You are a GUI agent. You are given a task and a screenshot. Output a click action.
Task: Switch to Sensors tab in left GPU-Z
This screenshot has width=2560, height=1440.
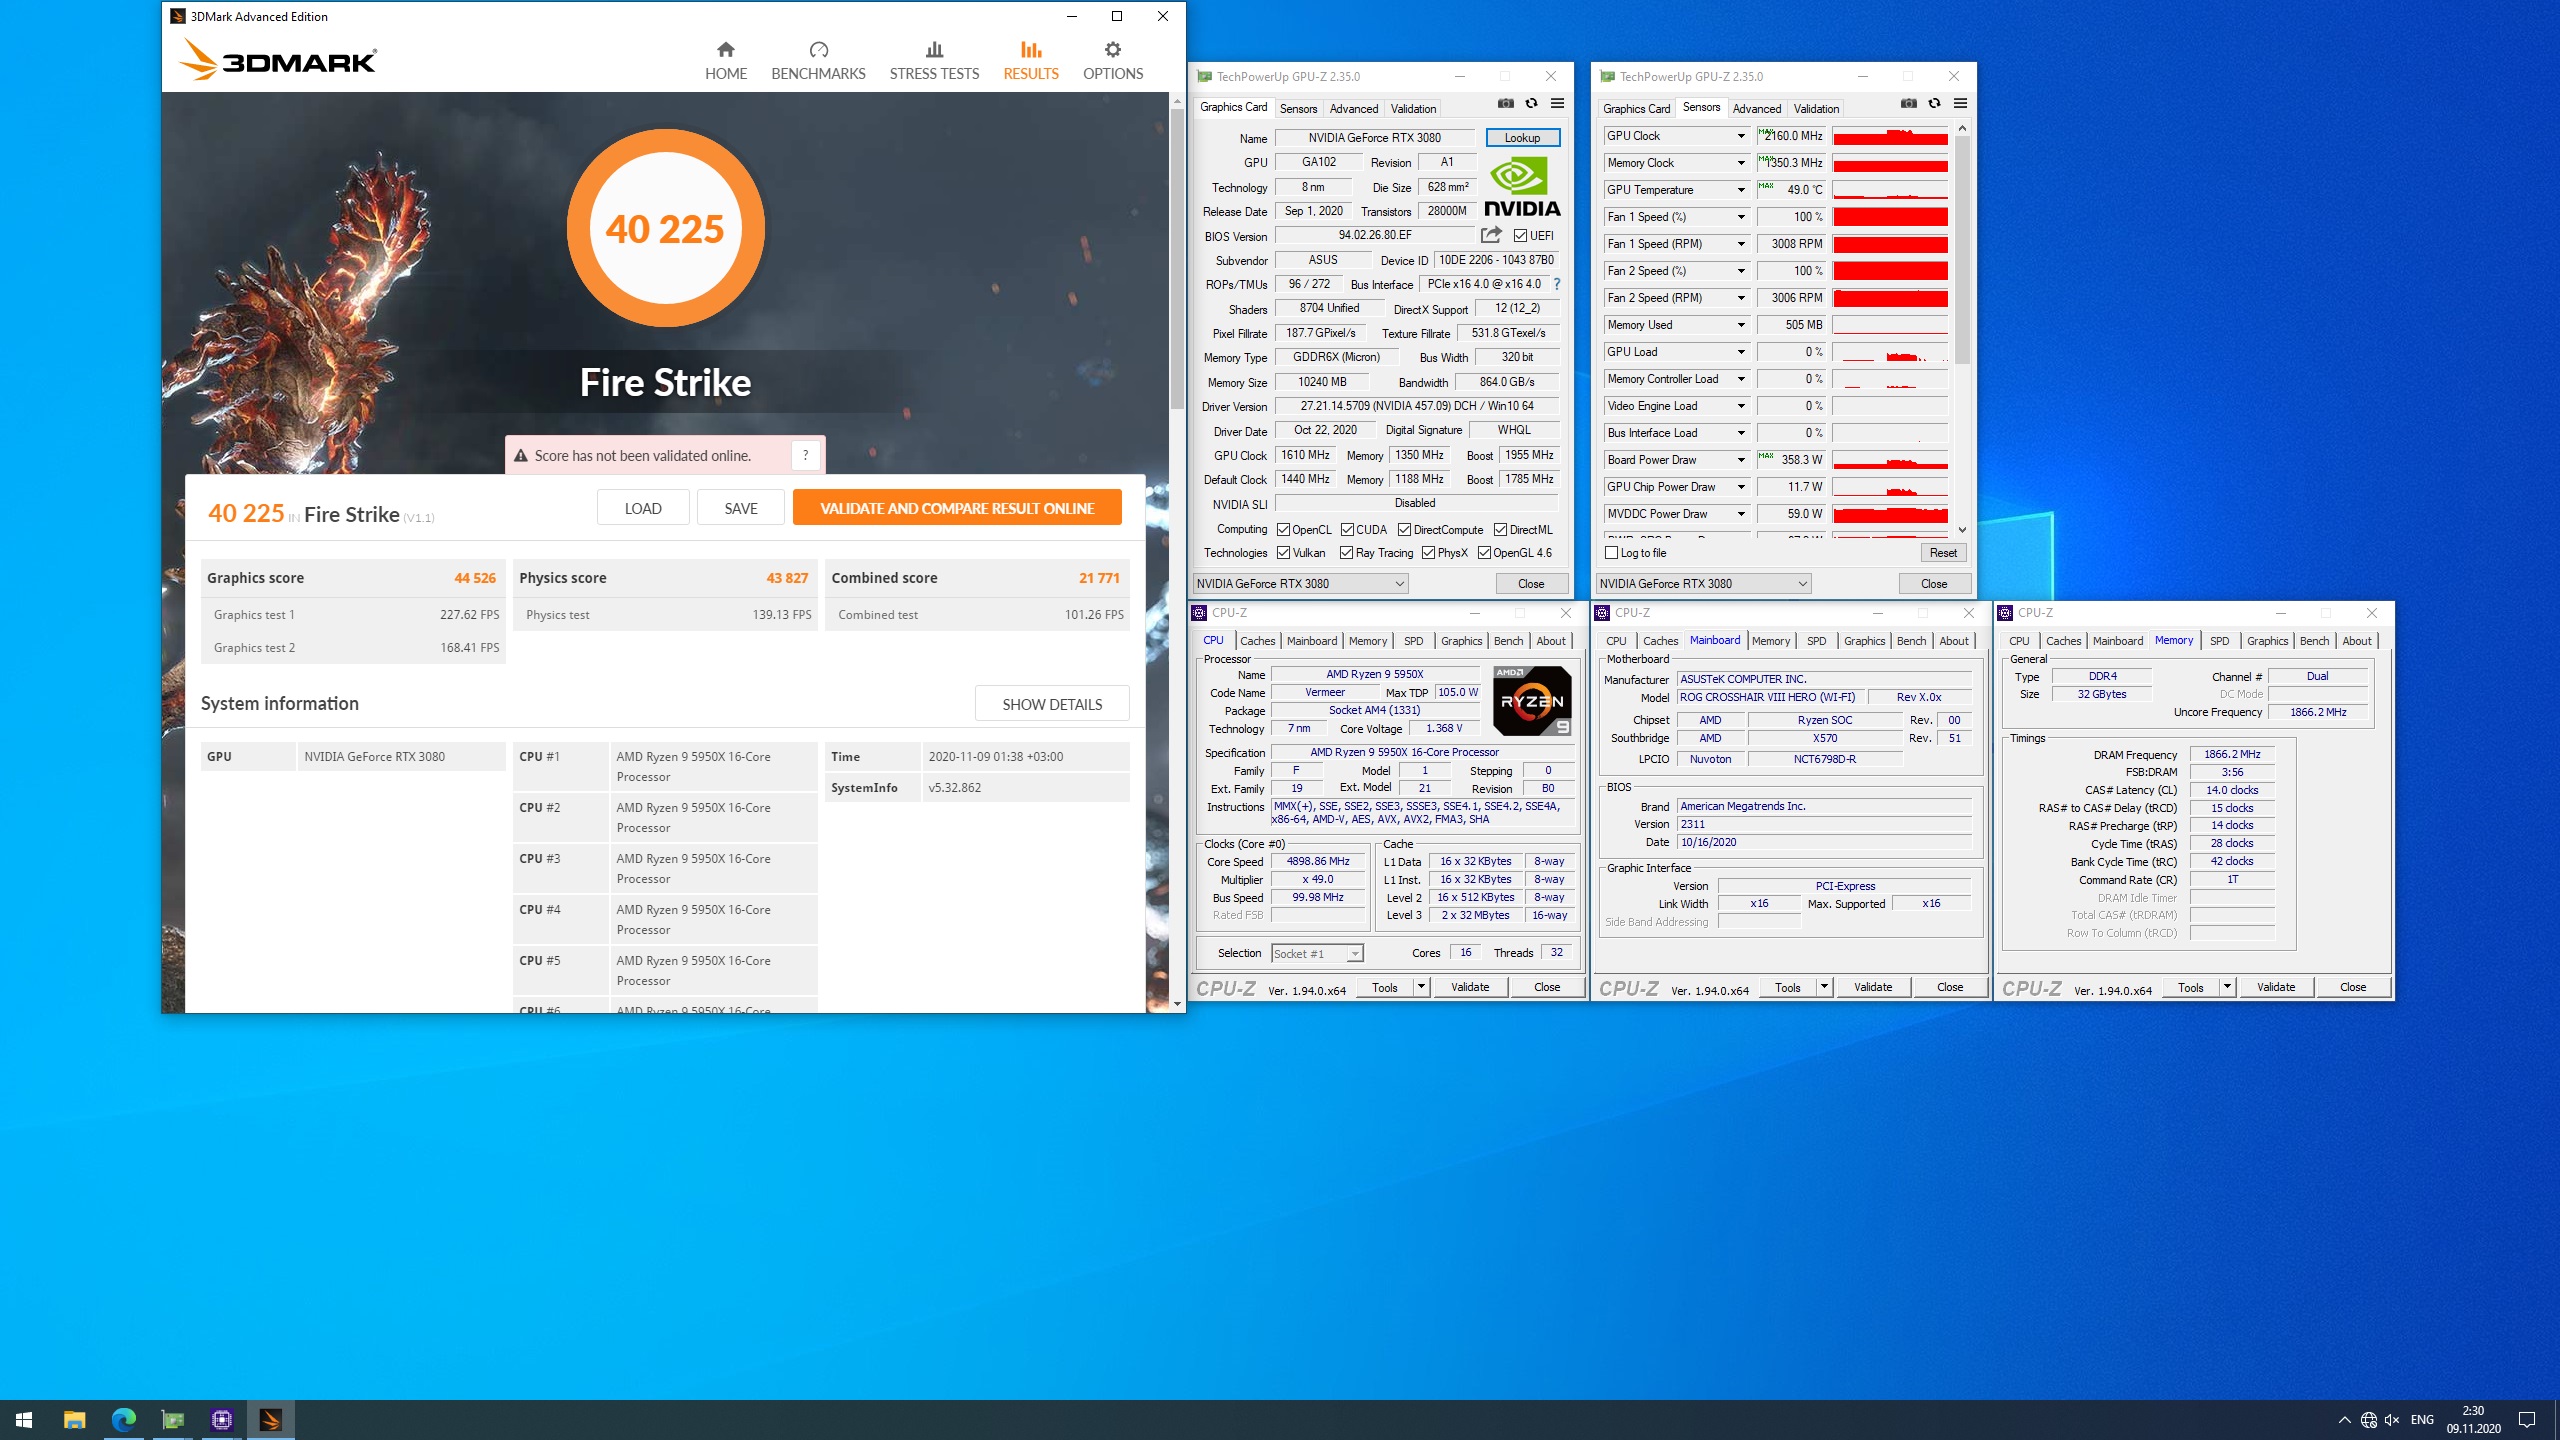tap(1298, 108)
